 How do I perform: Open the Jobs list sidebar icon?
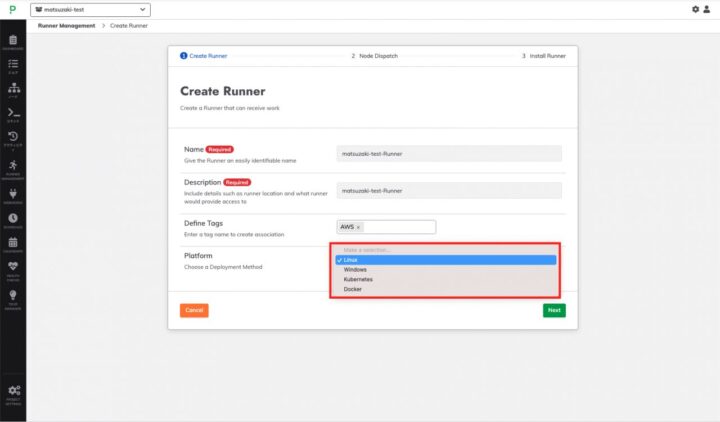(x=13, y=64)
